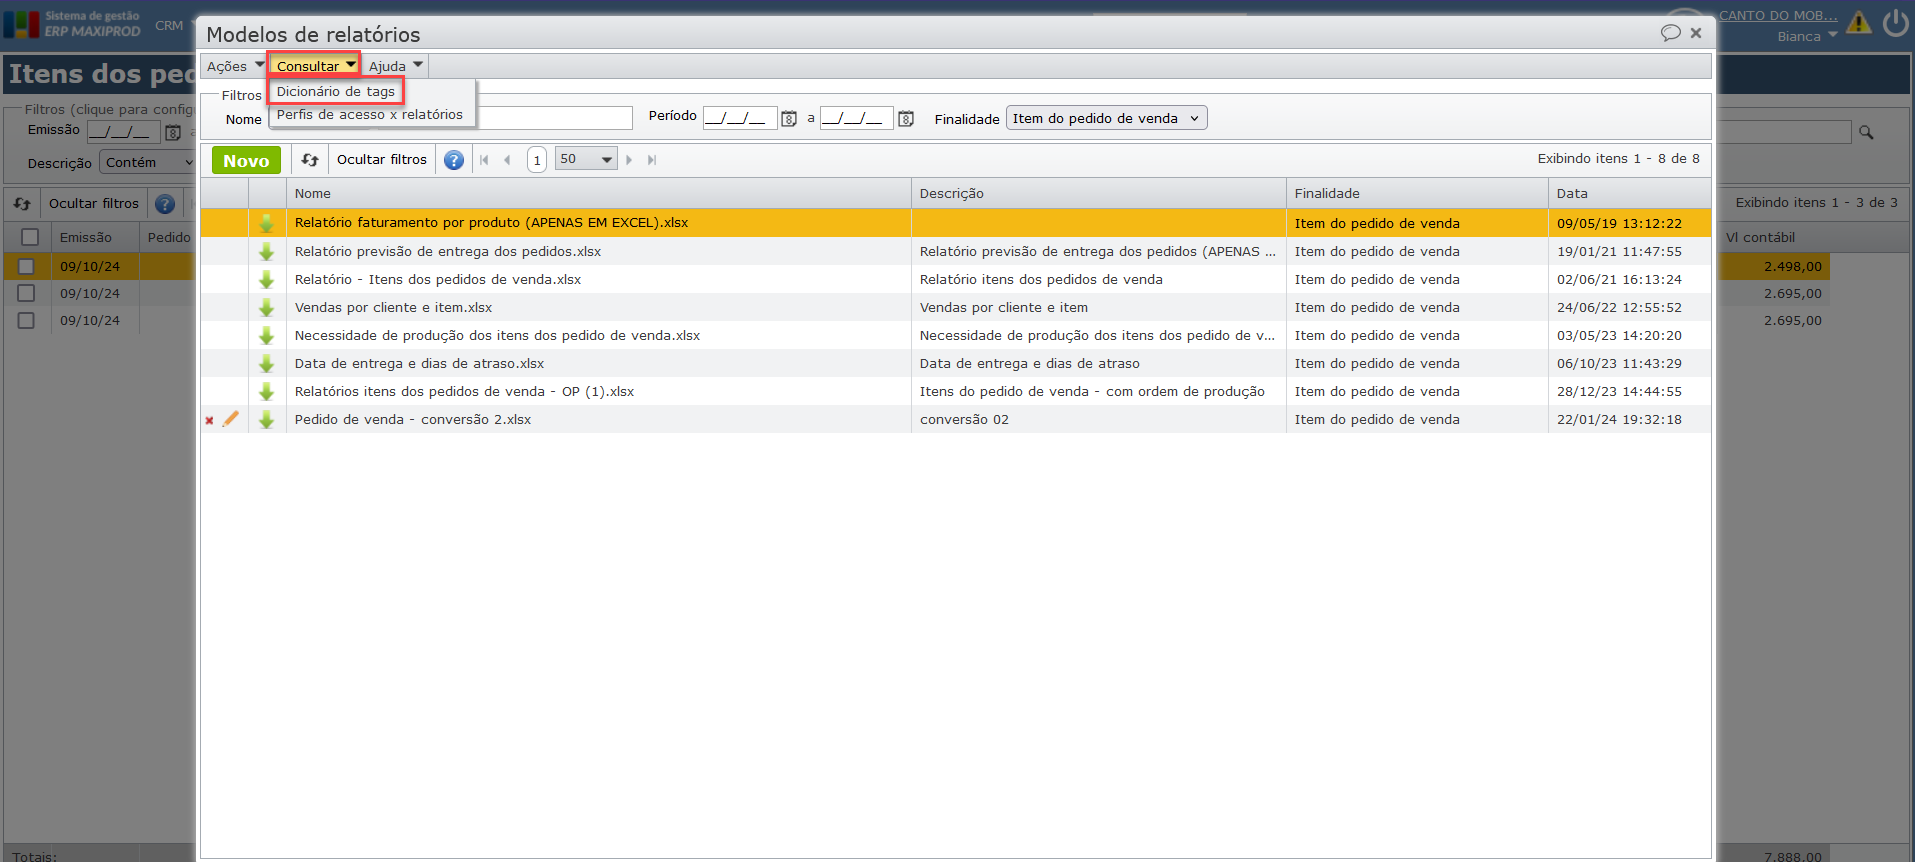Open the CANTO DO MOB... company link

(1778, 15)
